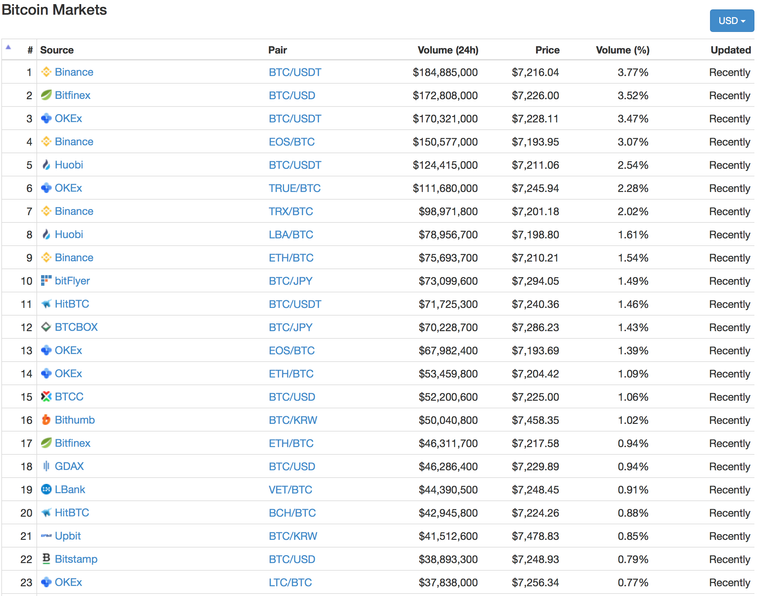The height and width of the screenshot is (596, 768).
Task: Click the Binance icon in row 7
Action: 46,211
